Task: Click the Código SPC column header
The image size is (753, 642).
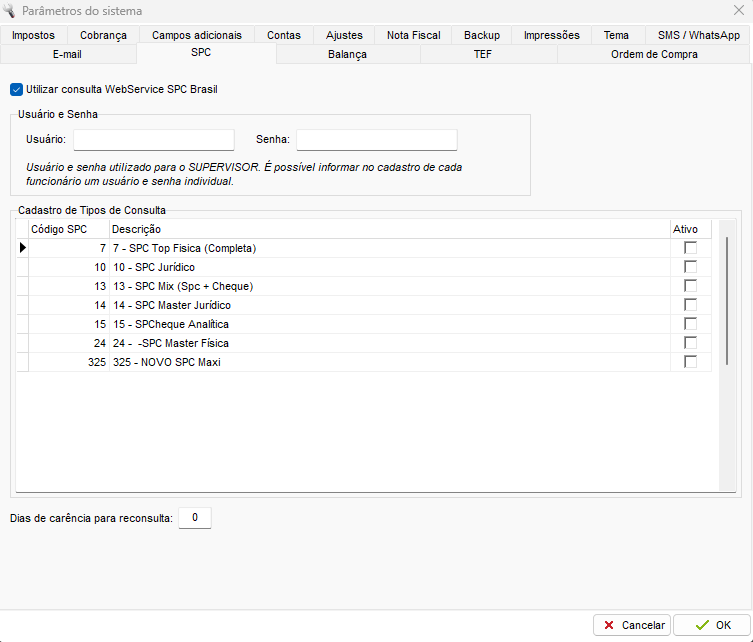Action: (69, 229)
